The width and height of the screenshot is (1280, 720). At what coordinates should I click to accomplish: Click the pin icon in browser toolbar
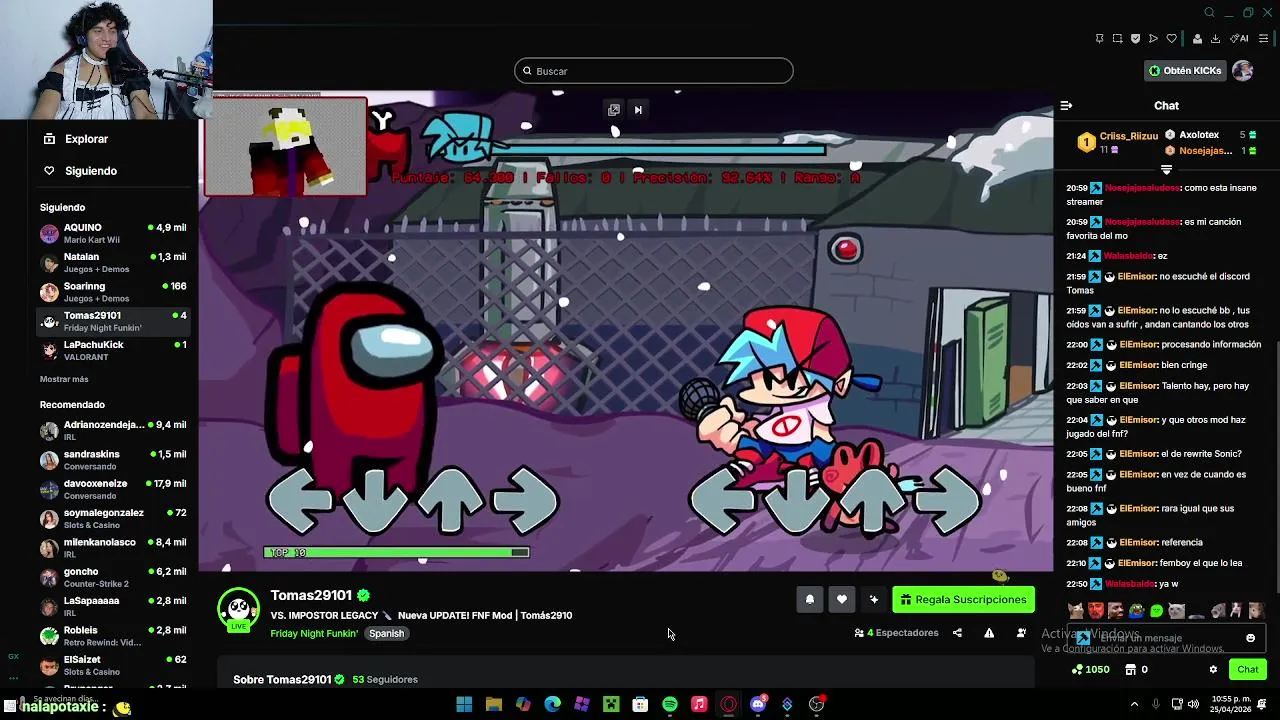pyautogui.click(x=1099, y=39)
